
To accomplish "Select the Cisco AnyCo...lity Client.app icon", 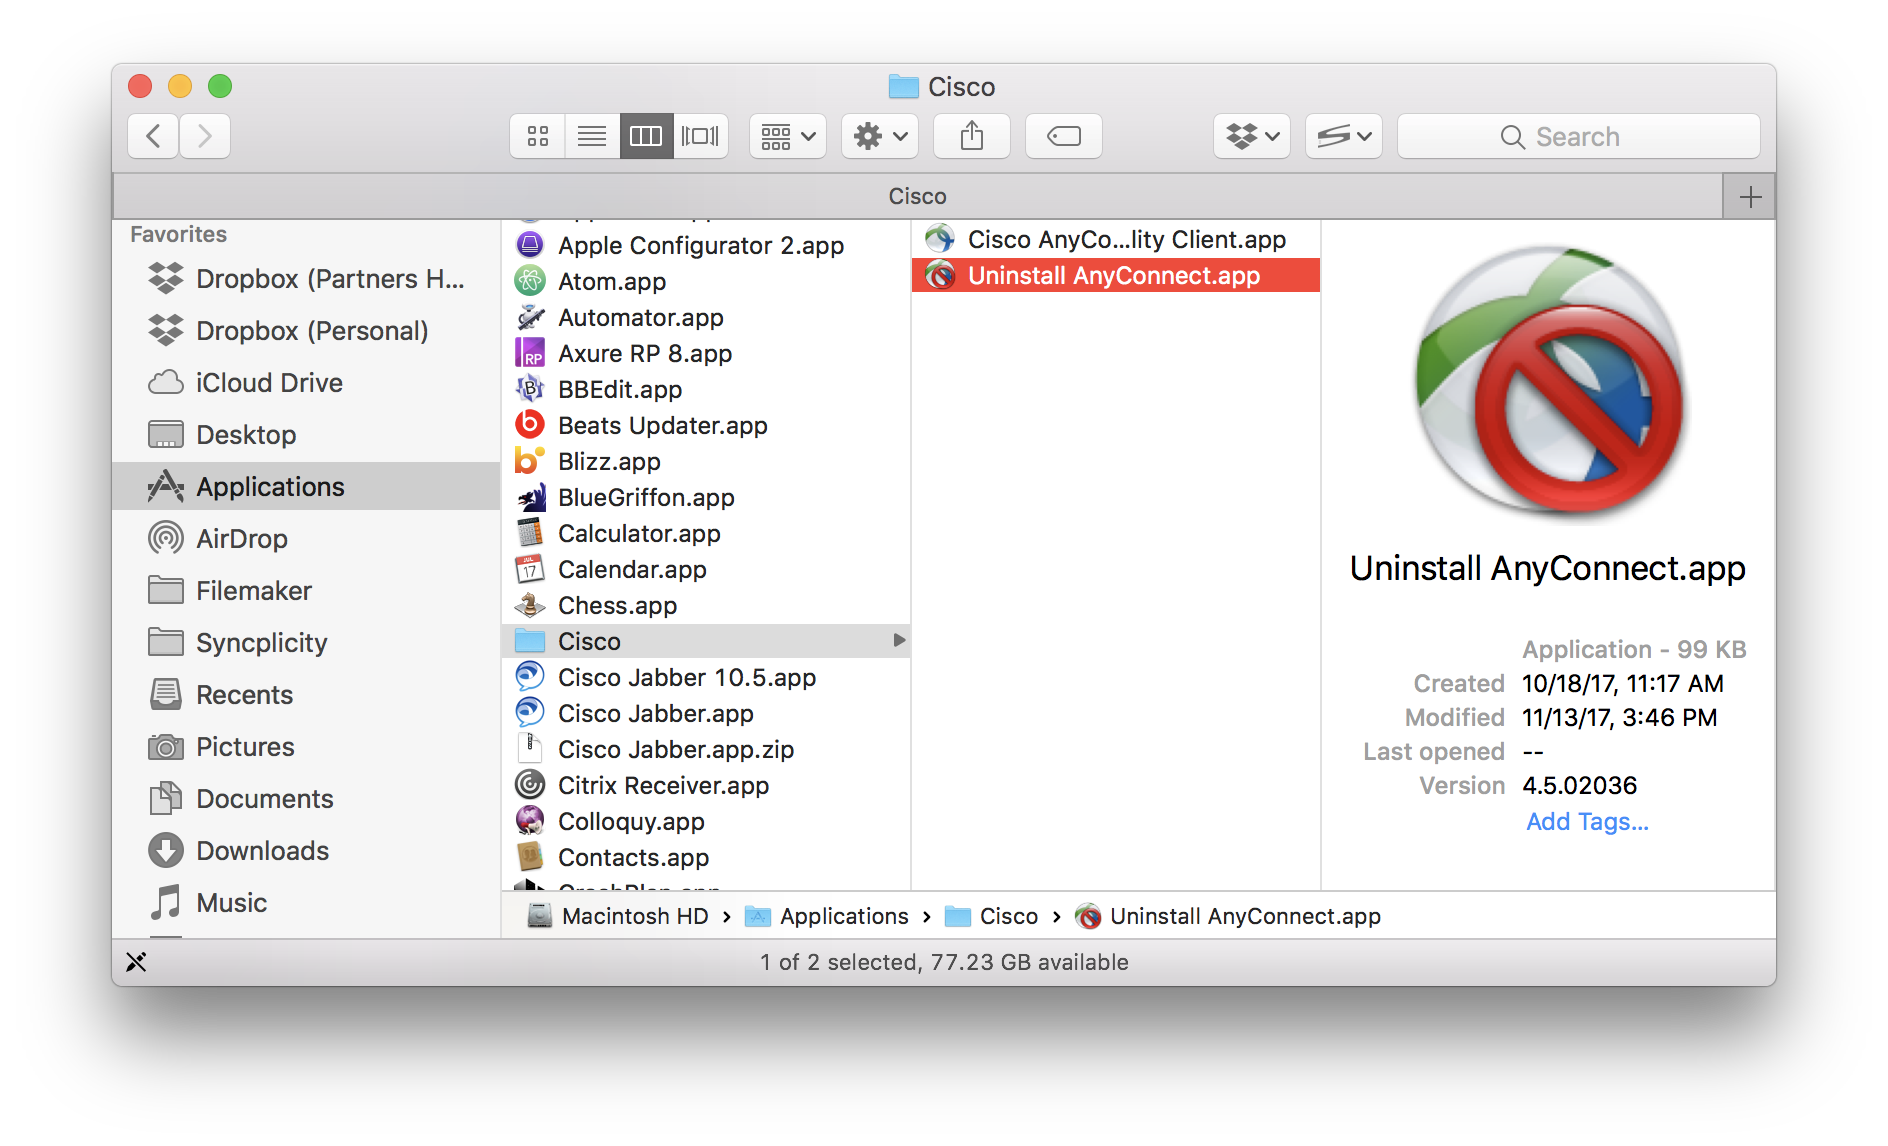I will tap(940, 239).
